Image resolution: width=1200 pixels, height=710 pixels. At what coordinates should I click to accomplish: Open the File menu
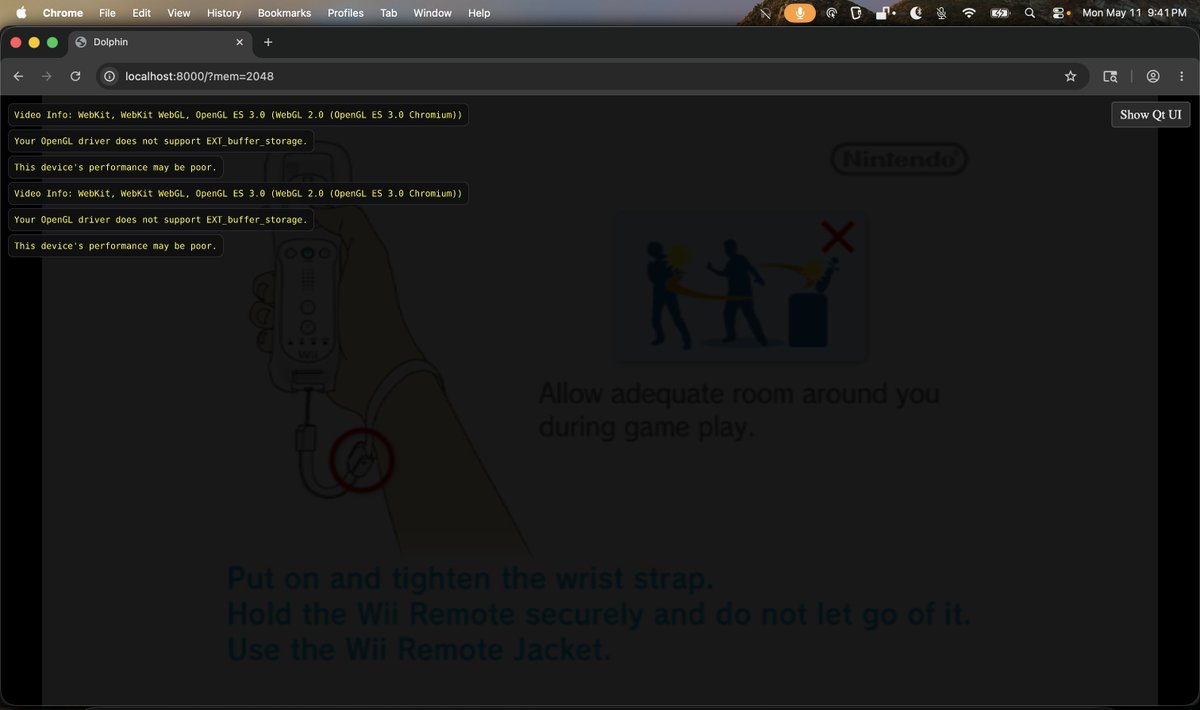[107, 13]
